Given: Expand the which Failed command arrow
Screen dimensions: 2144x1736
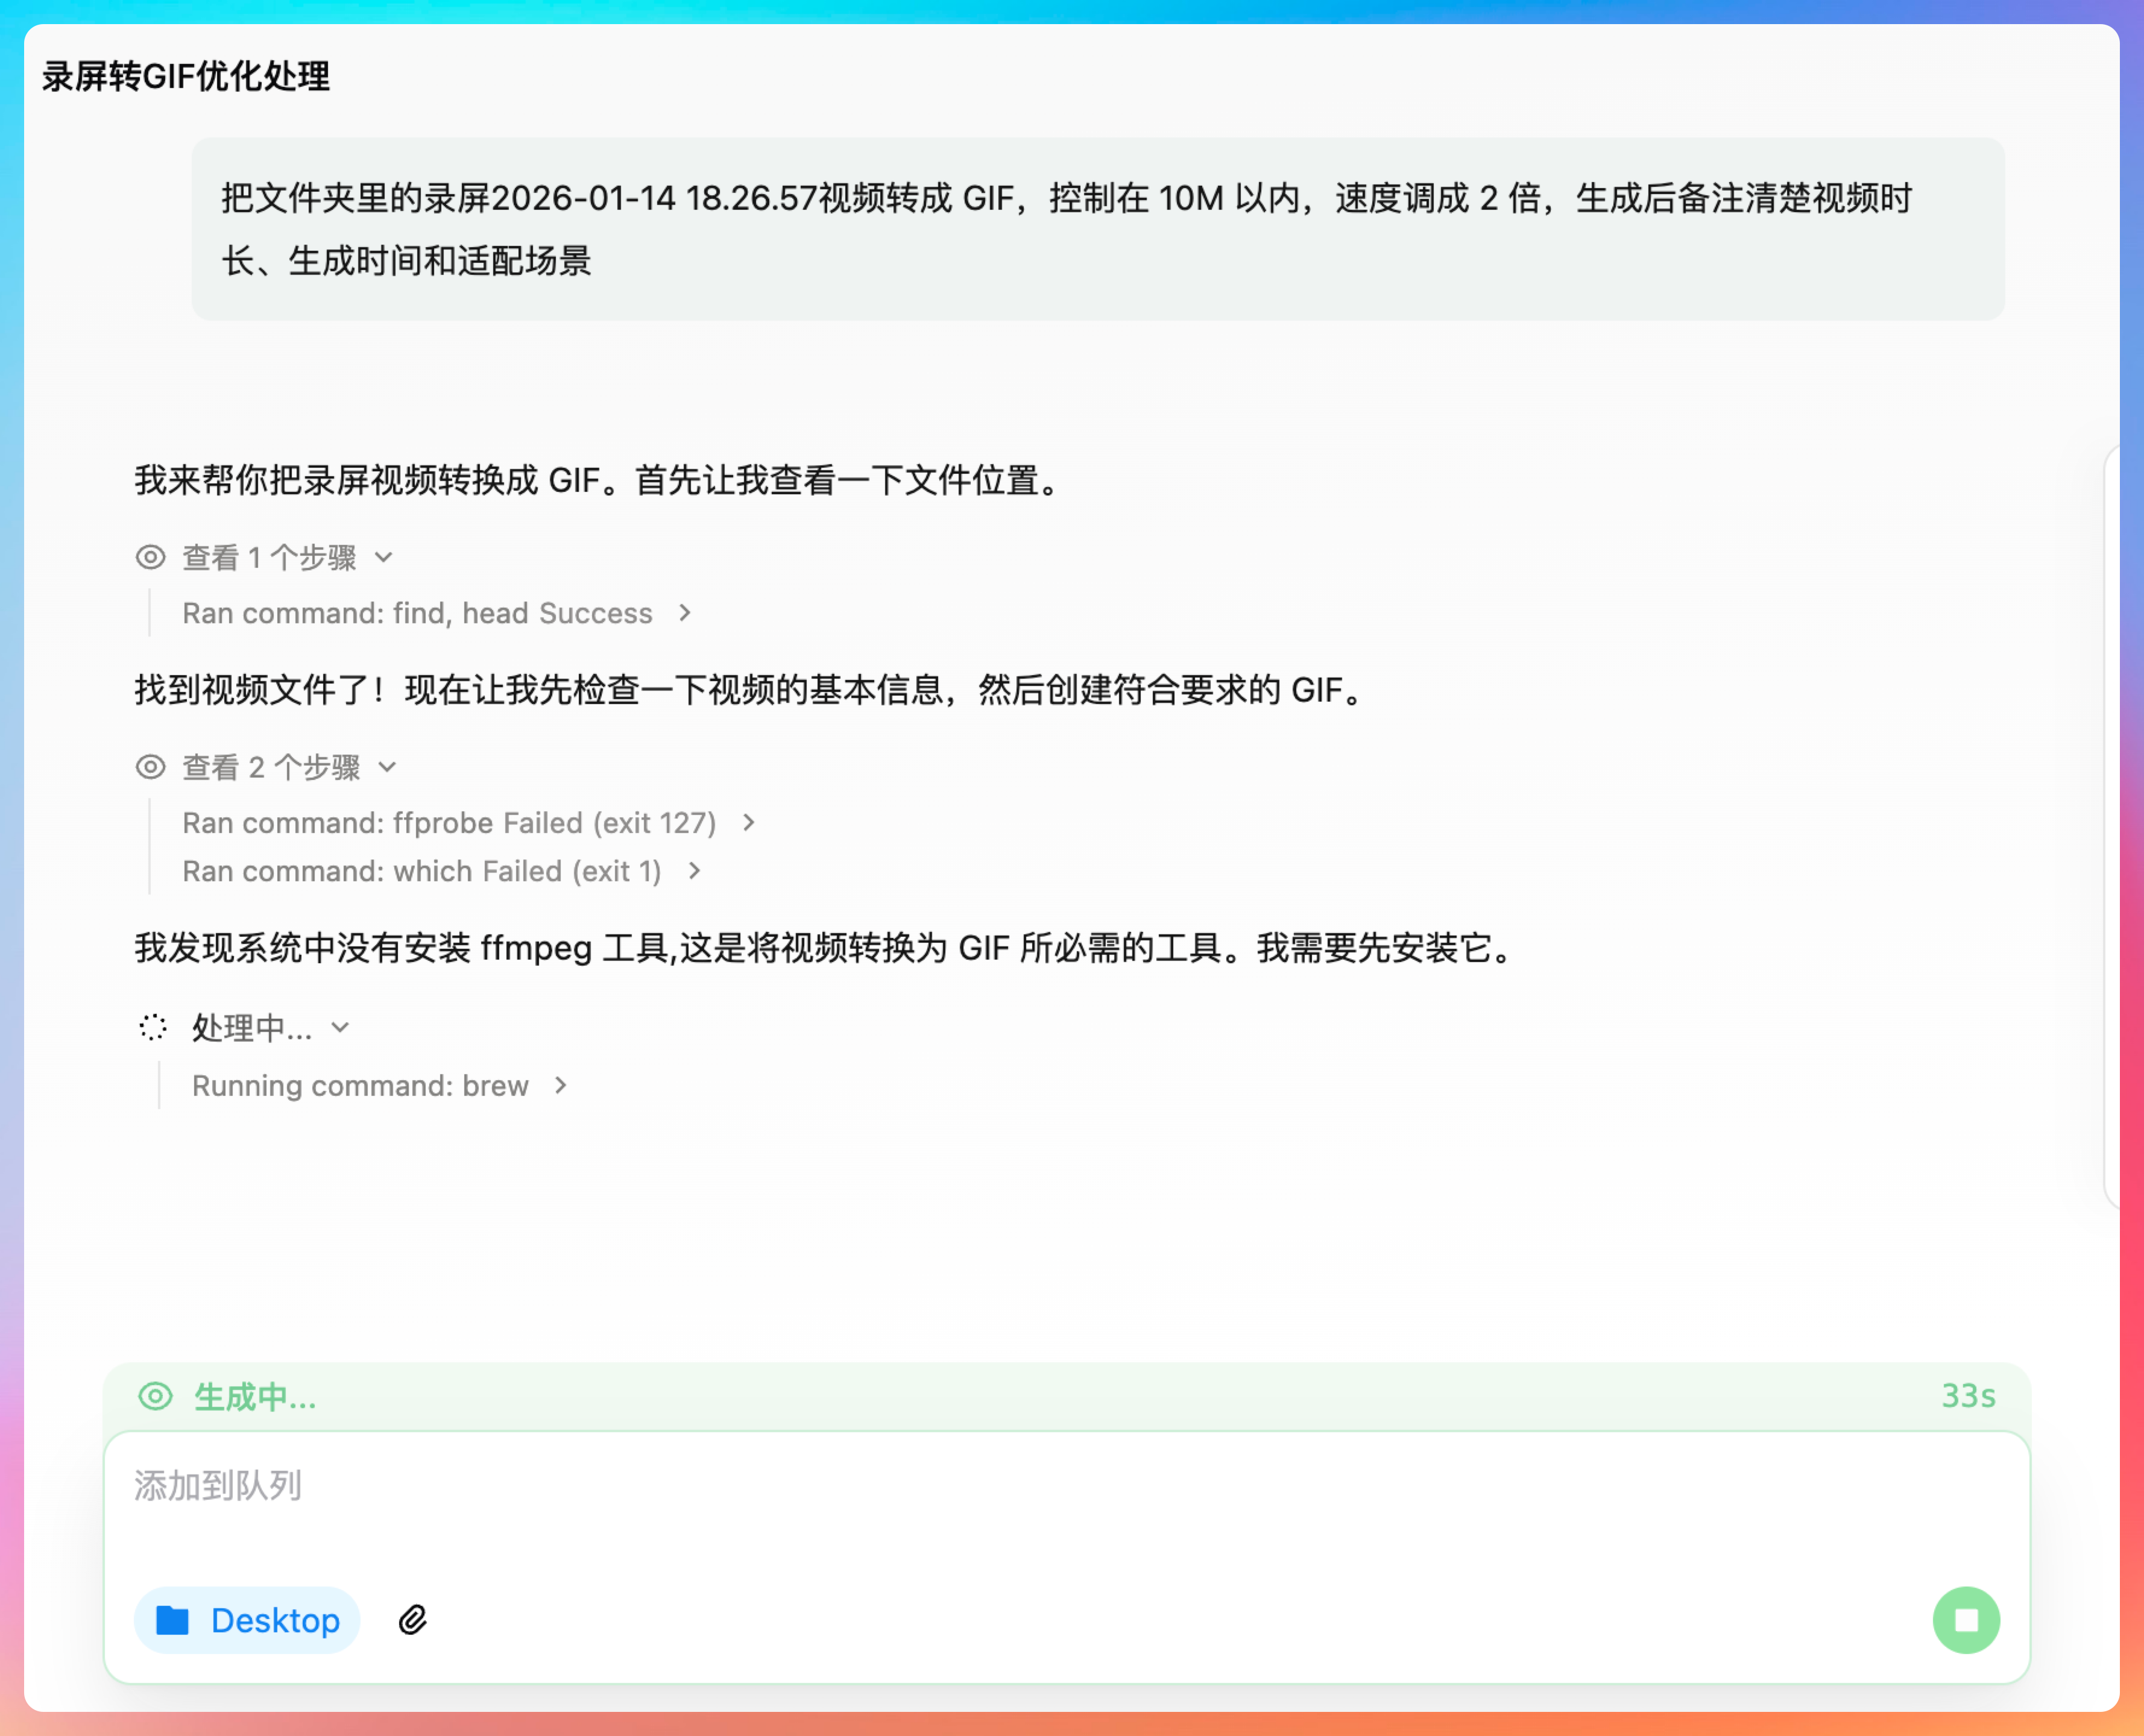Looking at the screenshot, I should [x=695, y=871].
